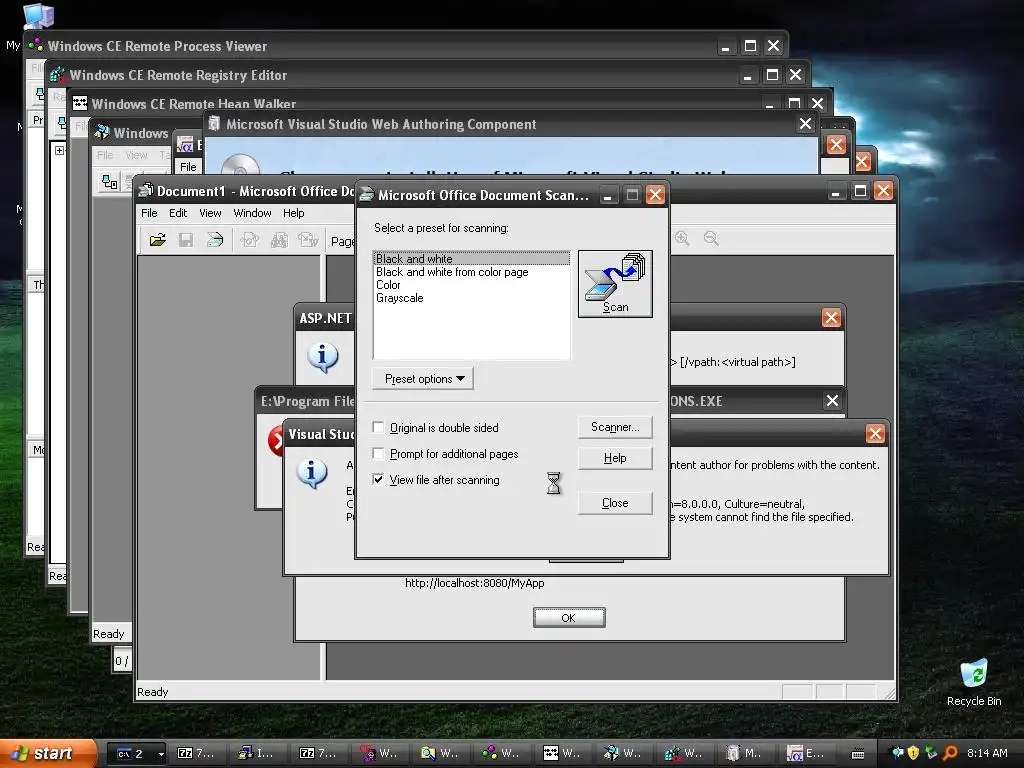Open File menu in Document Imaging window
The image size is (1024, 768).
click(149, 213)
